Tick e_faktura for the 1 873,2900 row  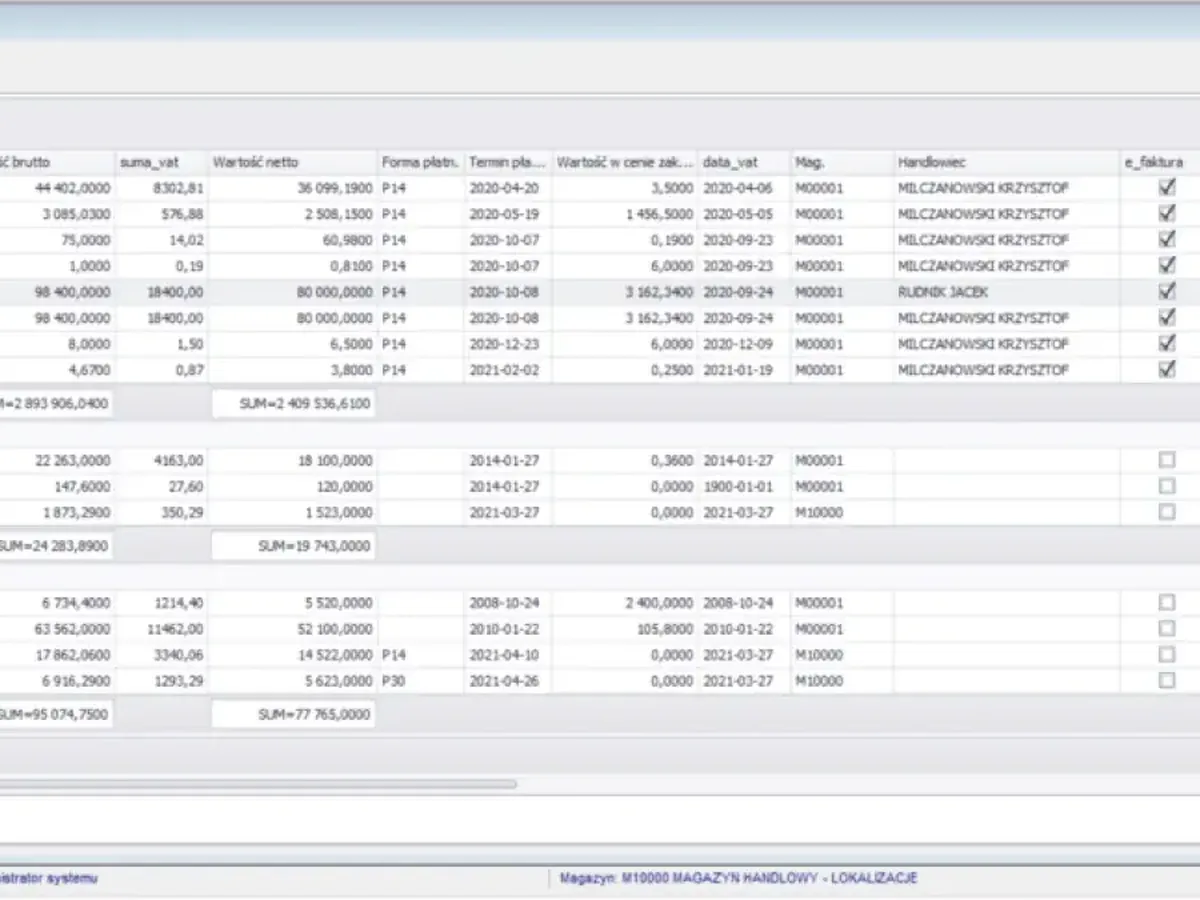tap(1166, 512)
